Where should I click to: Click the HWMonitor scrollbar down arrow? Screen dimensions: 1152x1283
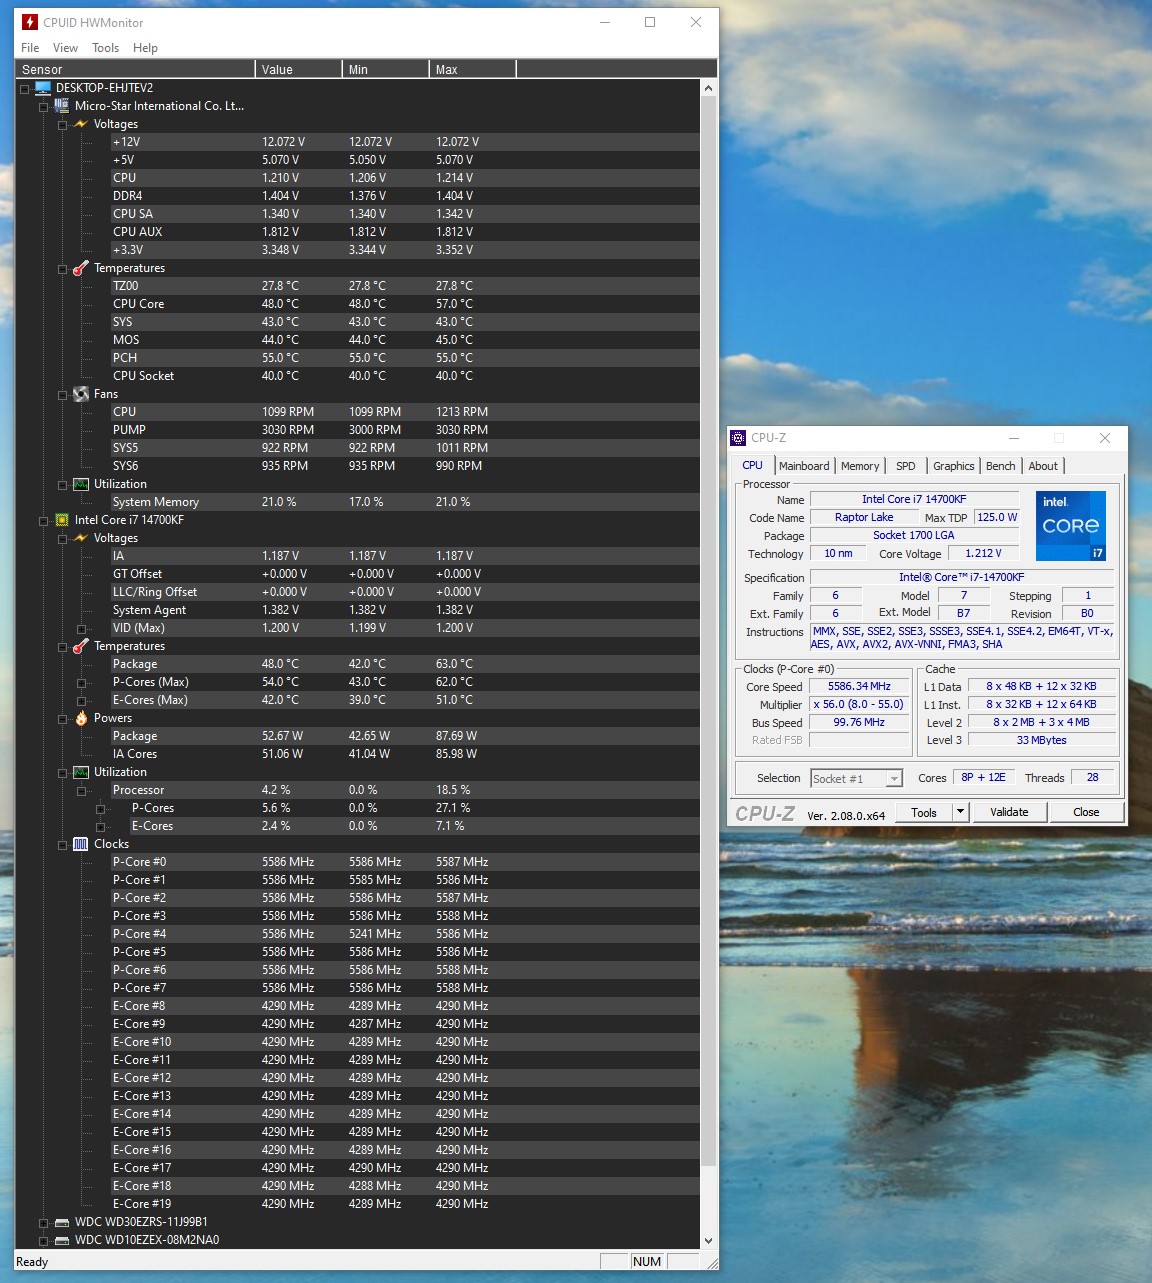709,1241
